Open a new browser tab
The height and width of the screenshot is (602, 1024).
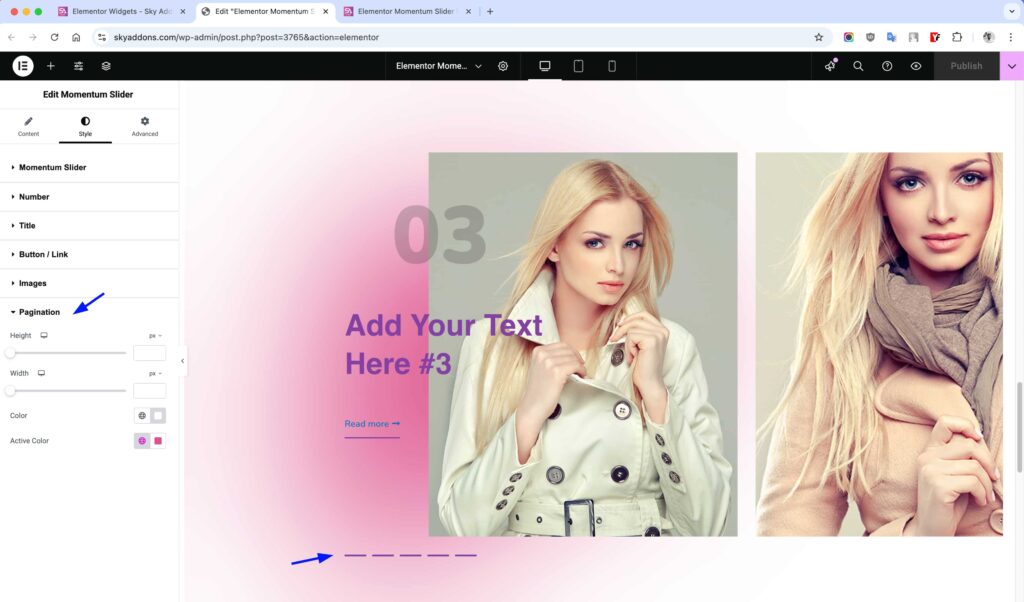click(490, 11)
